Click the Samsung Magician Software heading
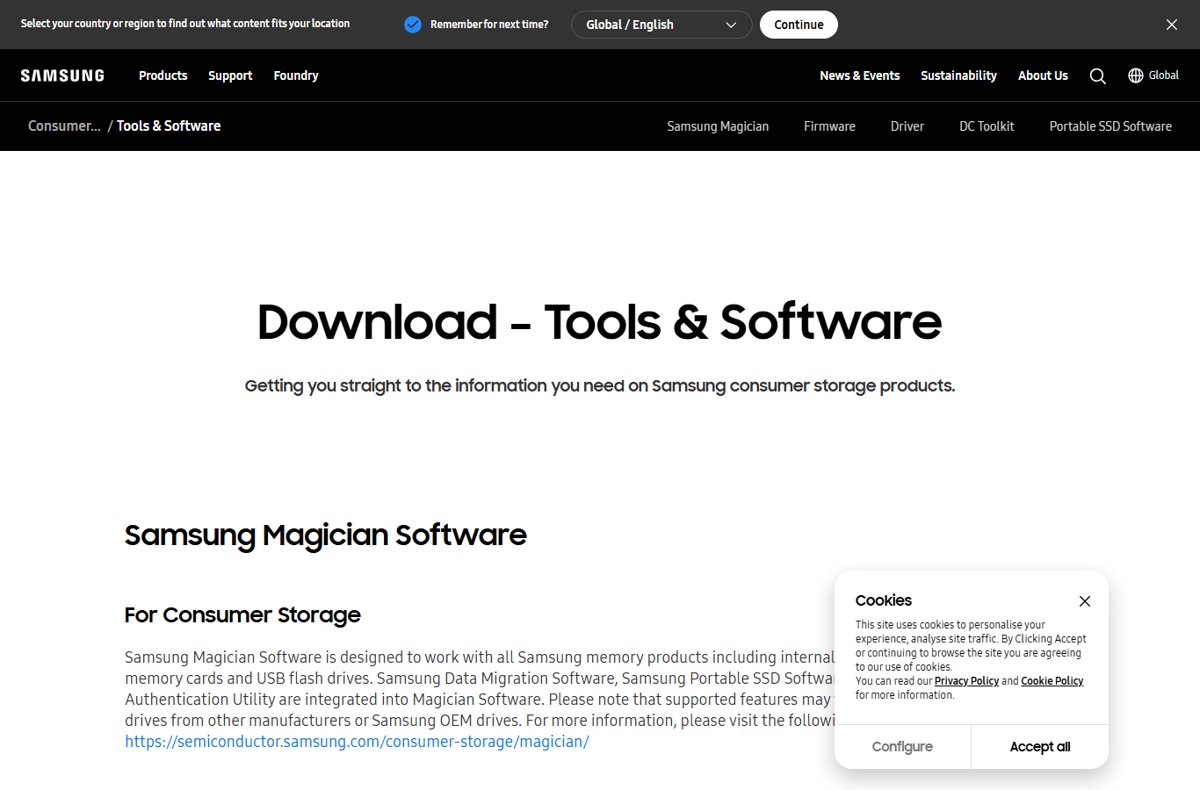Viewport: 1200px width, 790px height. click(325, 535)
